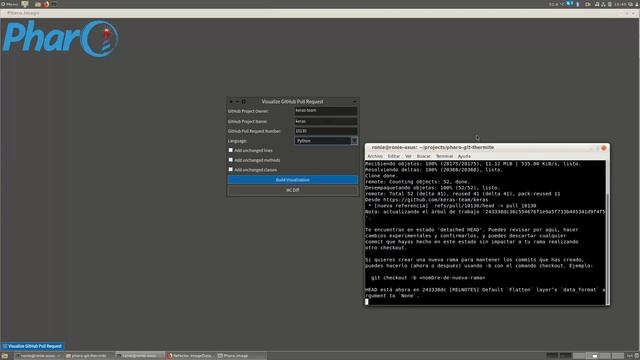Click the show desktop icon in top panel

coord(25,4)
